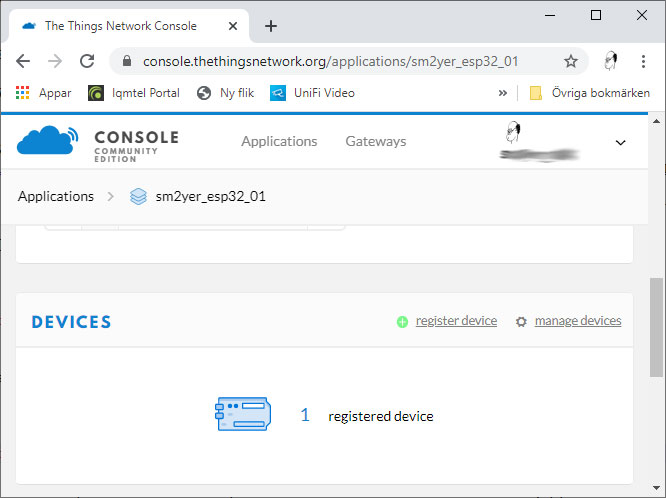Open the Ny flik bookmark
Image resolution: width=666 pixels, height=498 pixels.
[225, 93]
